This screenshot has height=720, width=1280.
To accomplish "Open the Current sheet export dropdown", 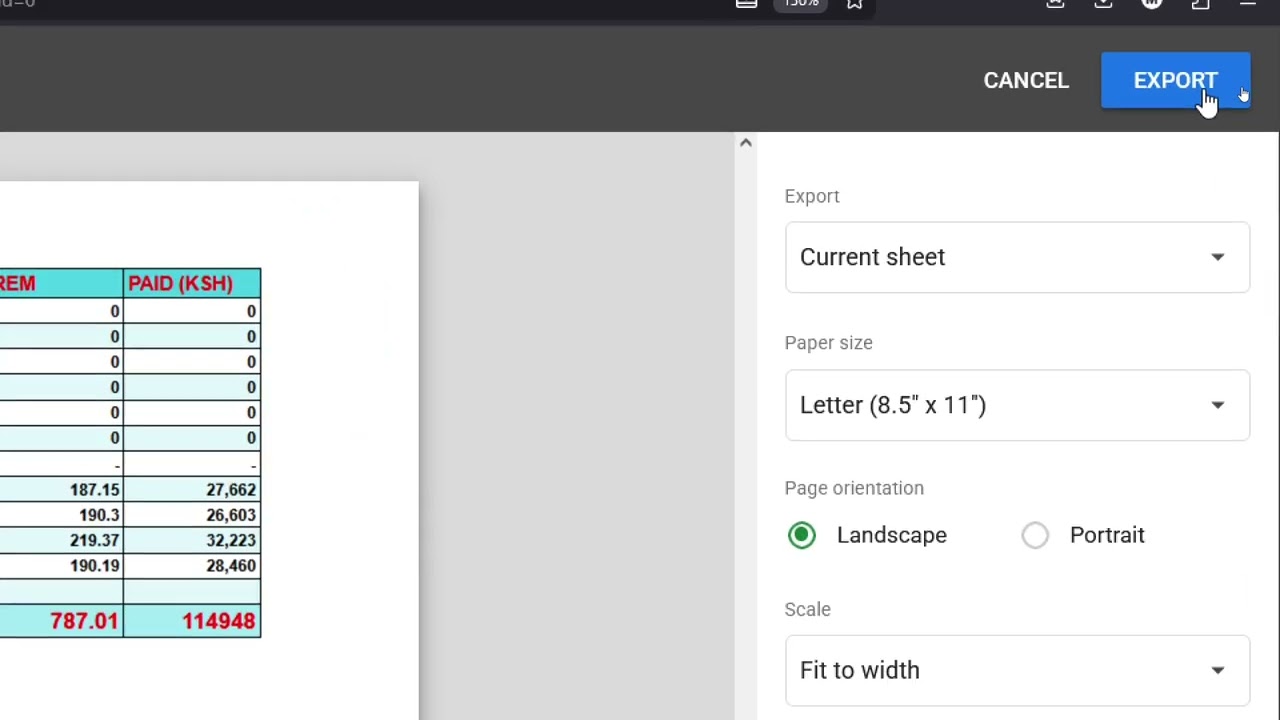I will (x=1017, y=257).
